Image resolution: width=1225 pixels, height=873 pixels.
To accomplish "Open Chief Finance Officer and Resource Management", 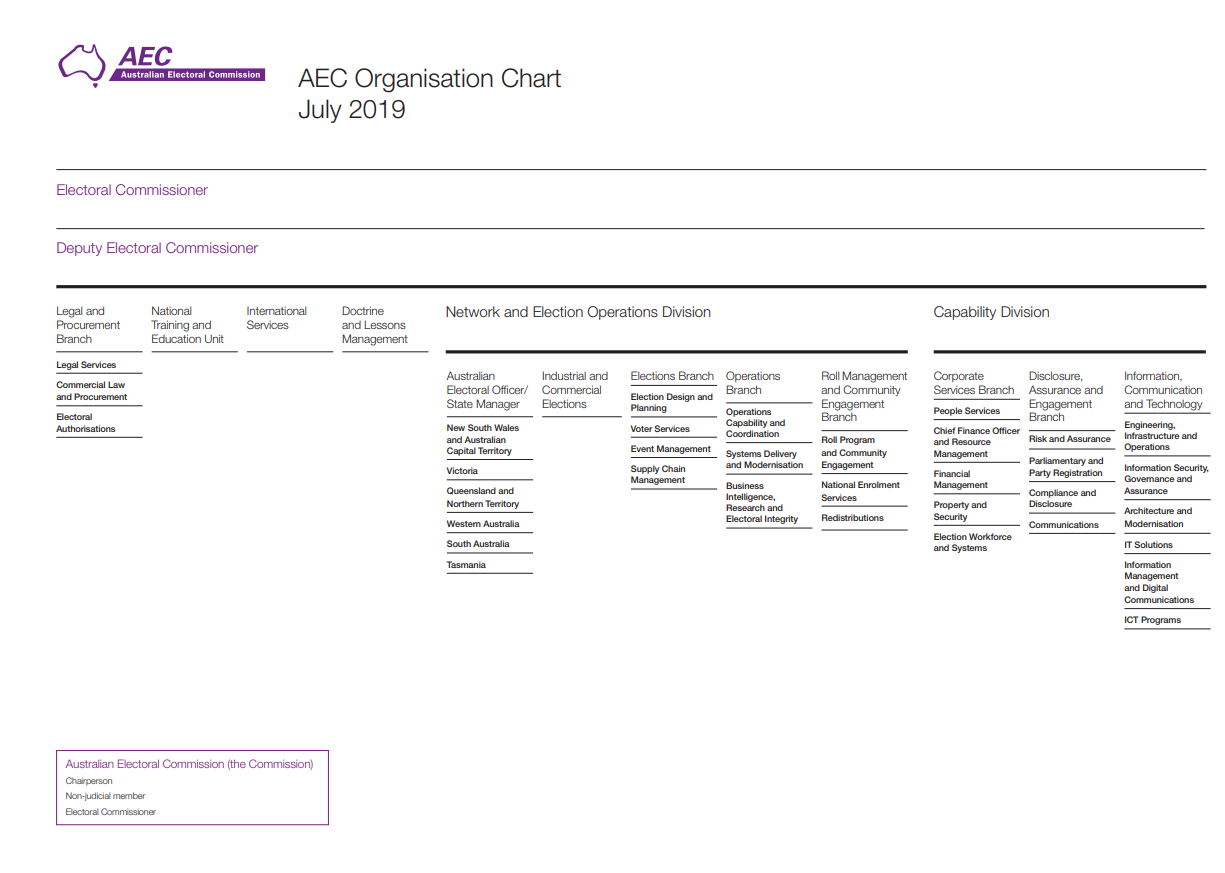I will [x=976, y=442].
